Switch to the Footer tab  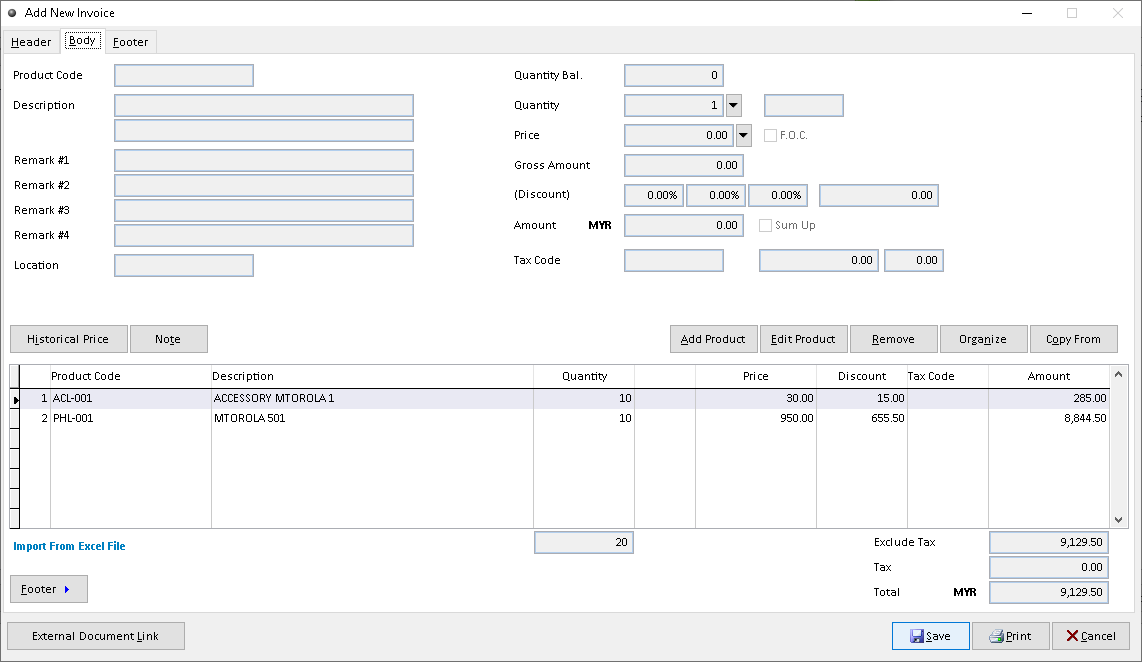130,41
